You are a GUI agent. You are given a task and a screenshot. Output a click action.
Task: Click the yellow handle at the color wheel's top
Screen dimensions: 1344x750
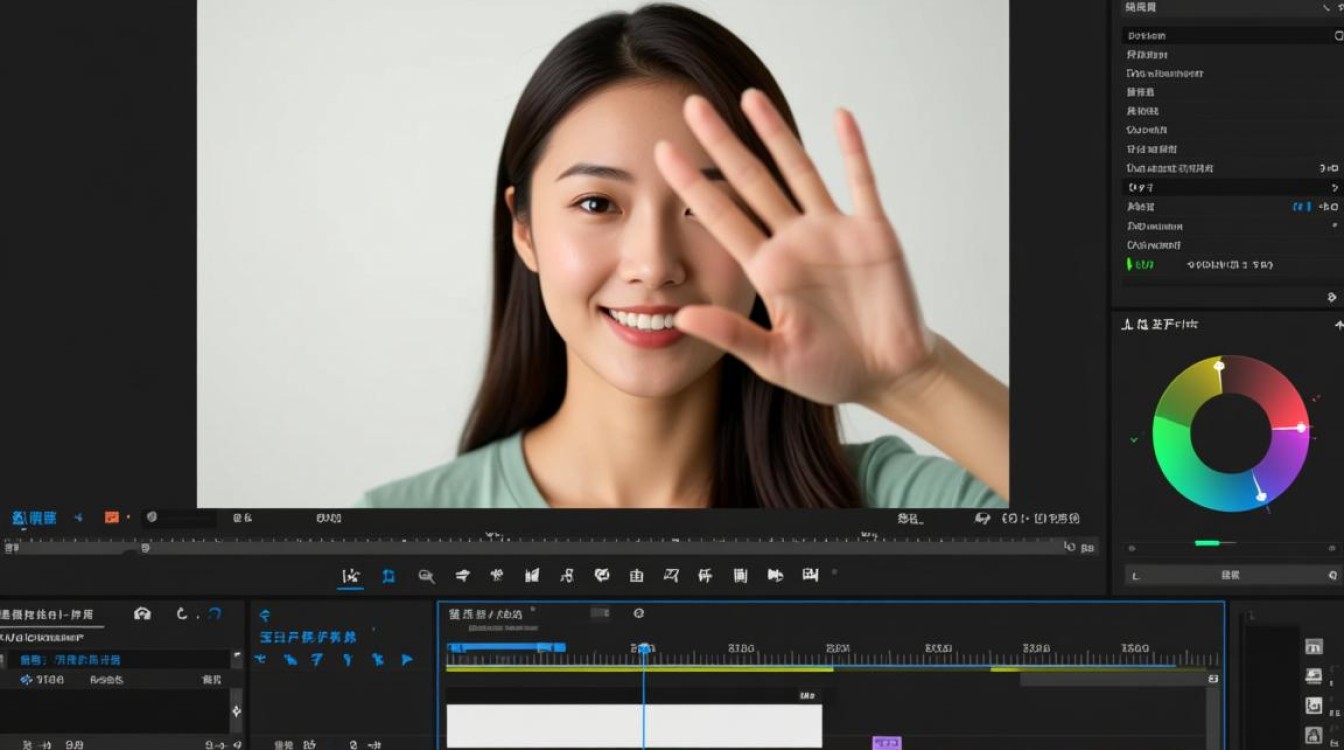click(1218, 366)
